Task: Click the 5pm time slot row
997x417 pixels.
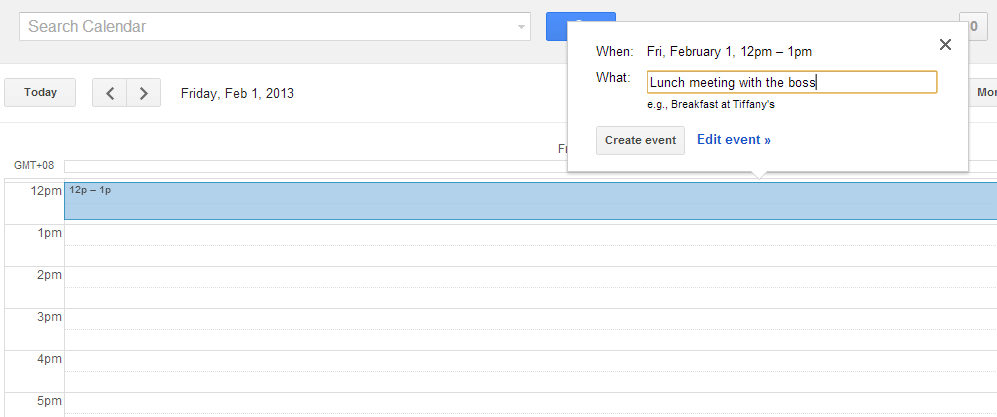Action: click(530, 405)
